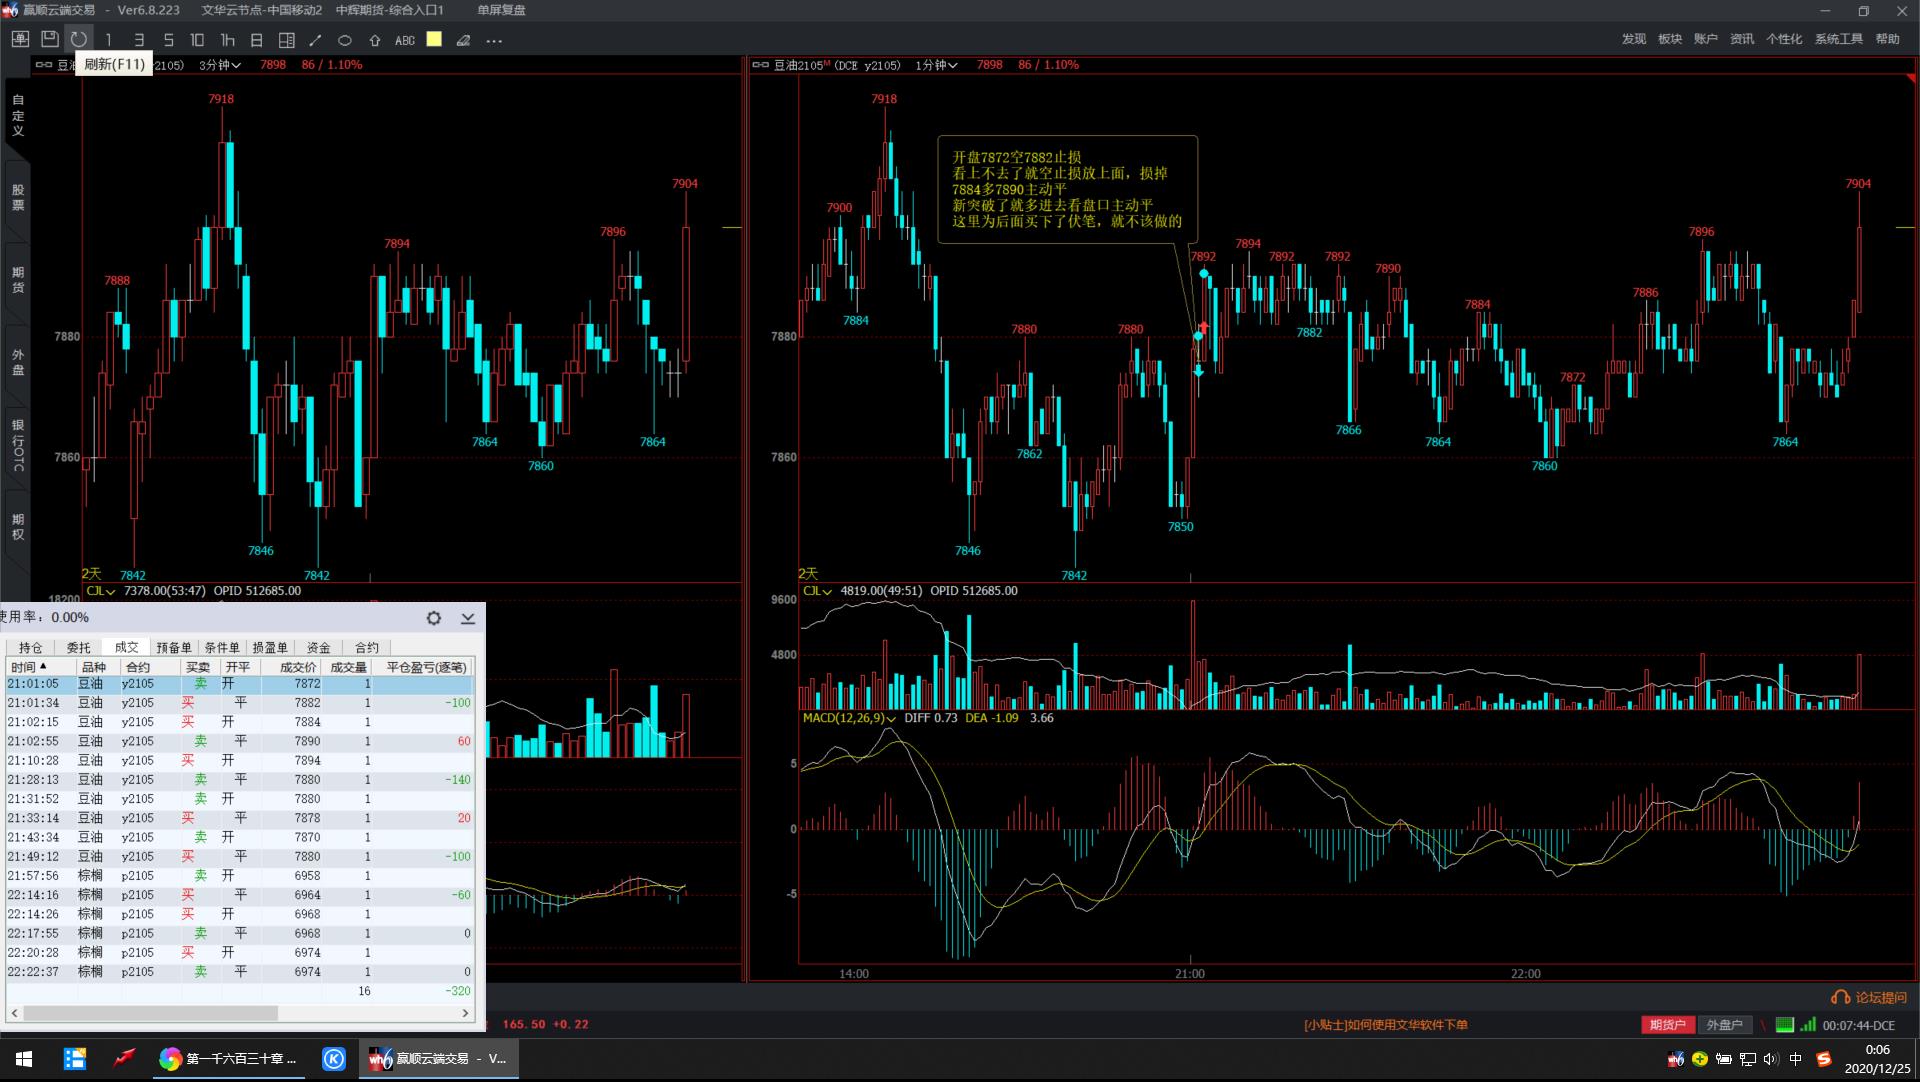
Task: Open the 板块 menu
Action: (1670, 39)
